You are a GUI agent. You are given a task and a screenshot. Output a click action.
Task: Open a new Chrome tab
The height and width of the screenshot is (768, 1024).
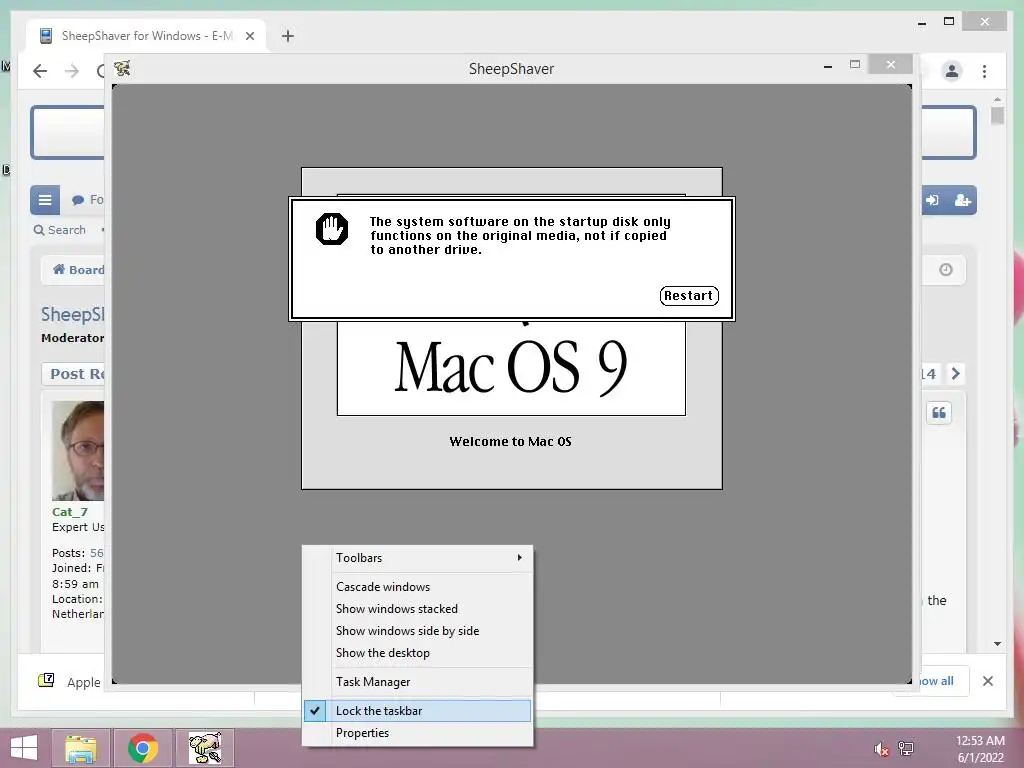(288, 36)
